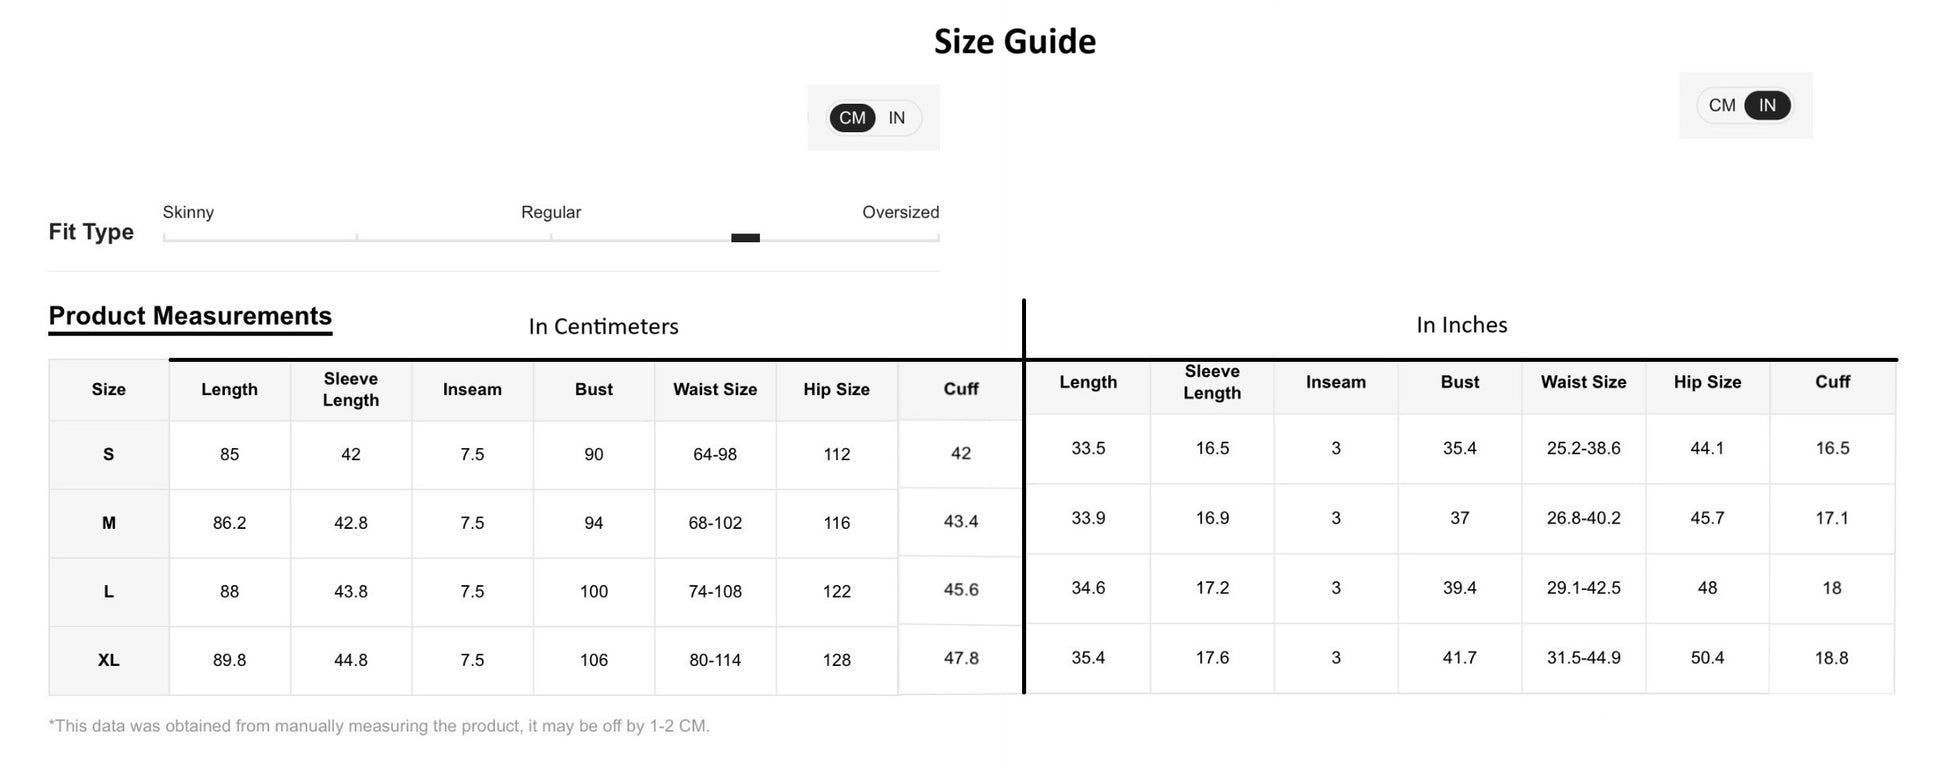Click the highlighted CM pill in the unit toggle
The height and width of the screenshot is (768, 1946).
tap(852, 118)
